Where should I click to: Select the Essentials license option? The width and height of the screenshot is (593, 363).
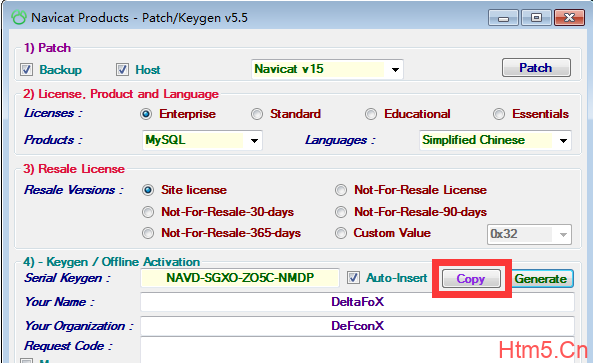pyautogui.click(x=499, y=114)
